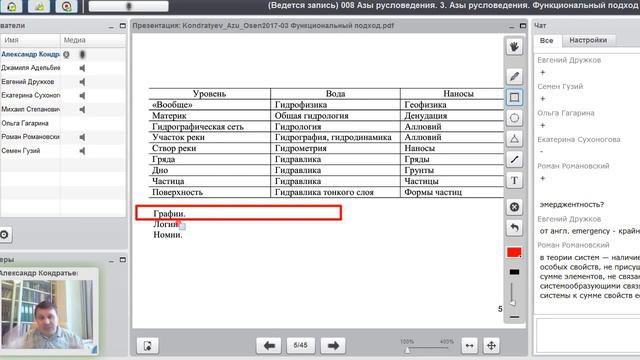The height and width of the screenshot is (360, 640).
Task: Open users list settings gear
Action: [x=4, y=235]
